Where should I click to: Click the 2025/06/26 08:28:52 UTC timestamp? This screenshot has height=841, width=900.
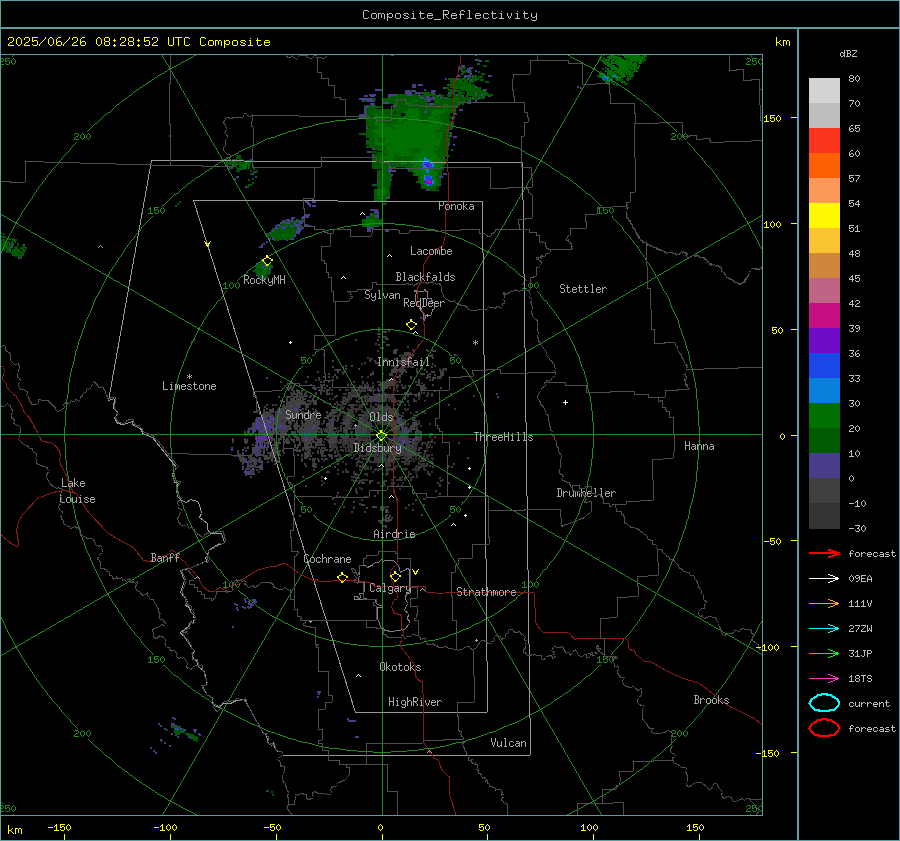[x=138, y=42]
